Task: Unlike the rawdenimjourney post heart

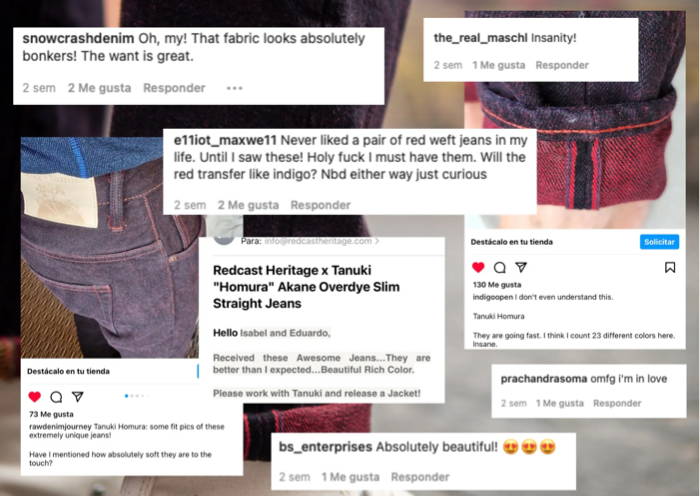Action: point(34,396)
